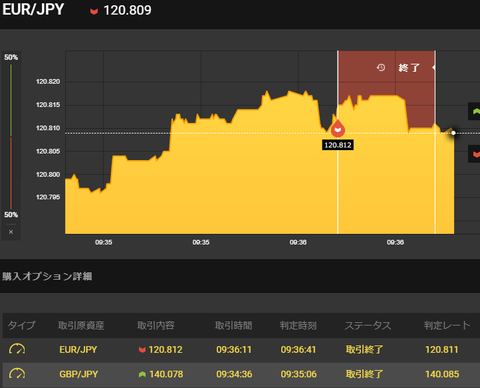The image size is (480, 388).
Task: Click the 120.795 price axis label
Action: point(48,197)
